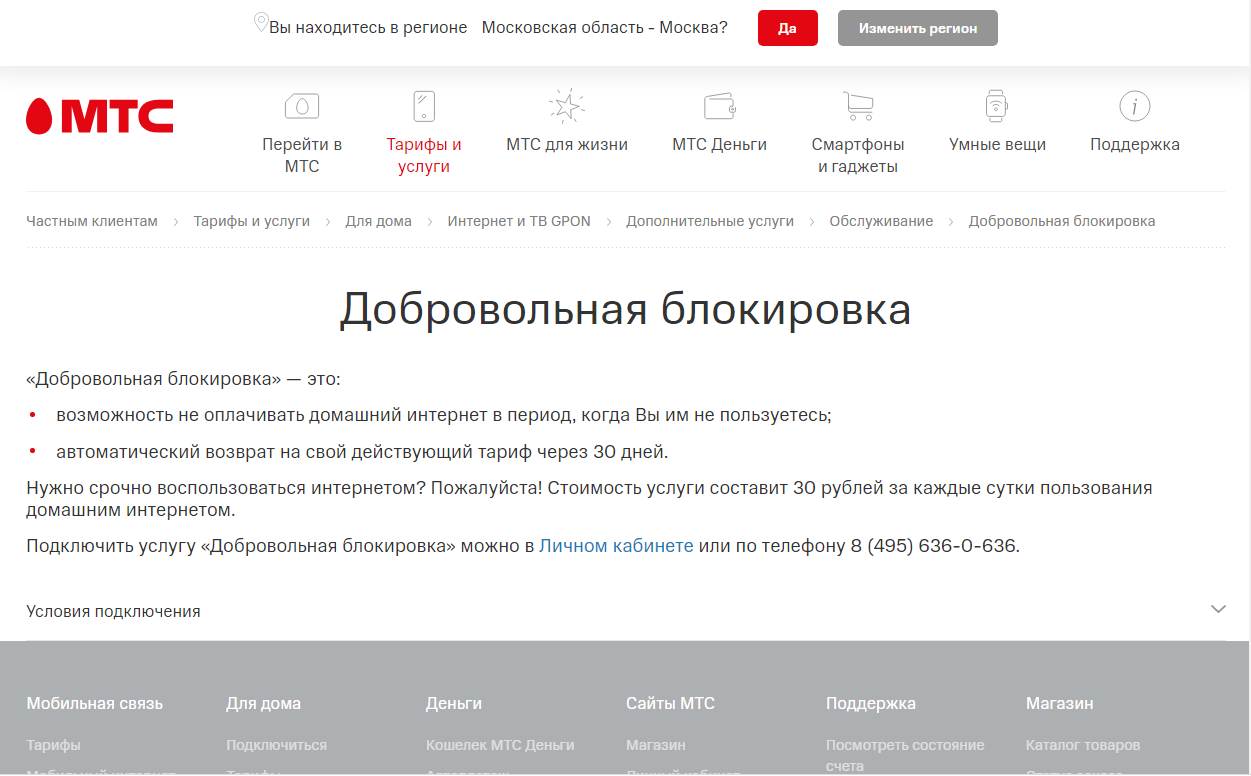Expand the Условия подключения section
The height and width of the screenshot is (776, 1251).
(x=626, y=611)
